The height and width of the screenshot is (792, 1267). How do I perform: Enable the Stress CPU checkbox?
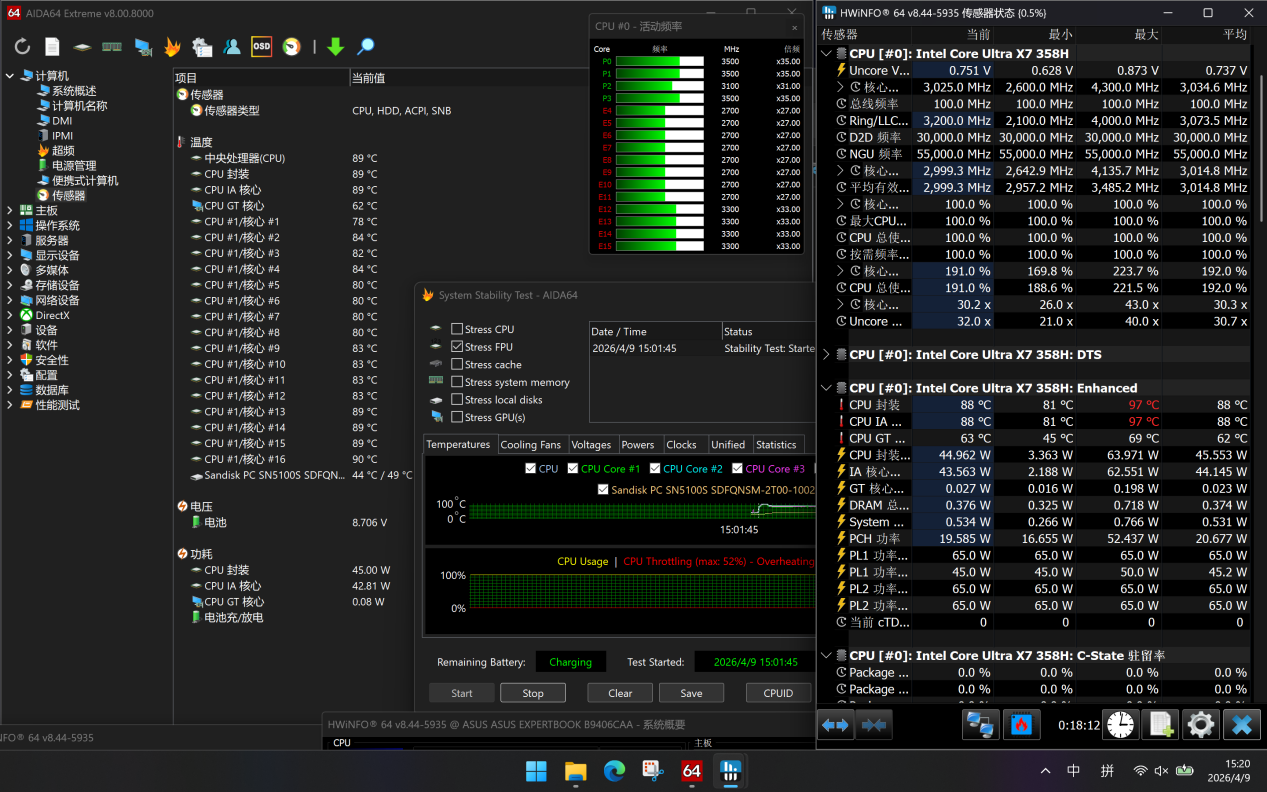[457, 329]
